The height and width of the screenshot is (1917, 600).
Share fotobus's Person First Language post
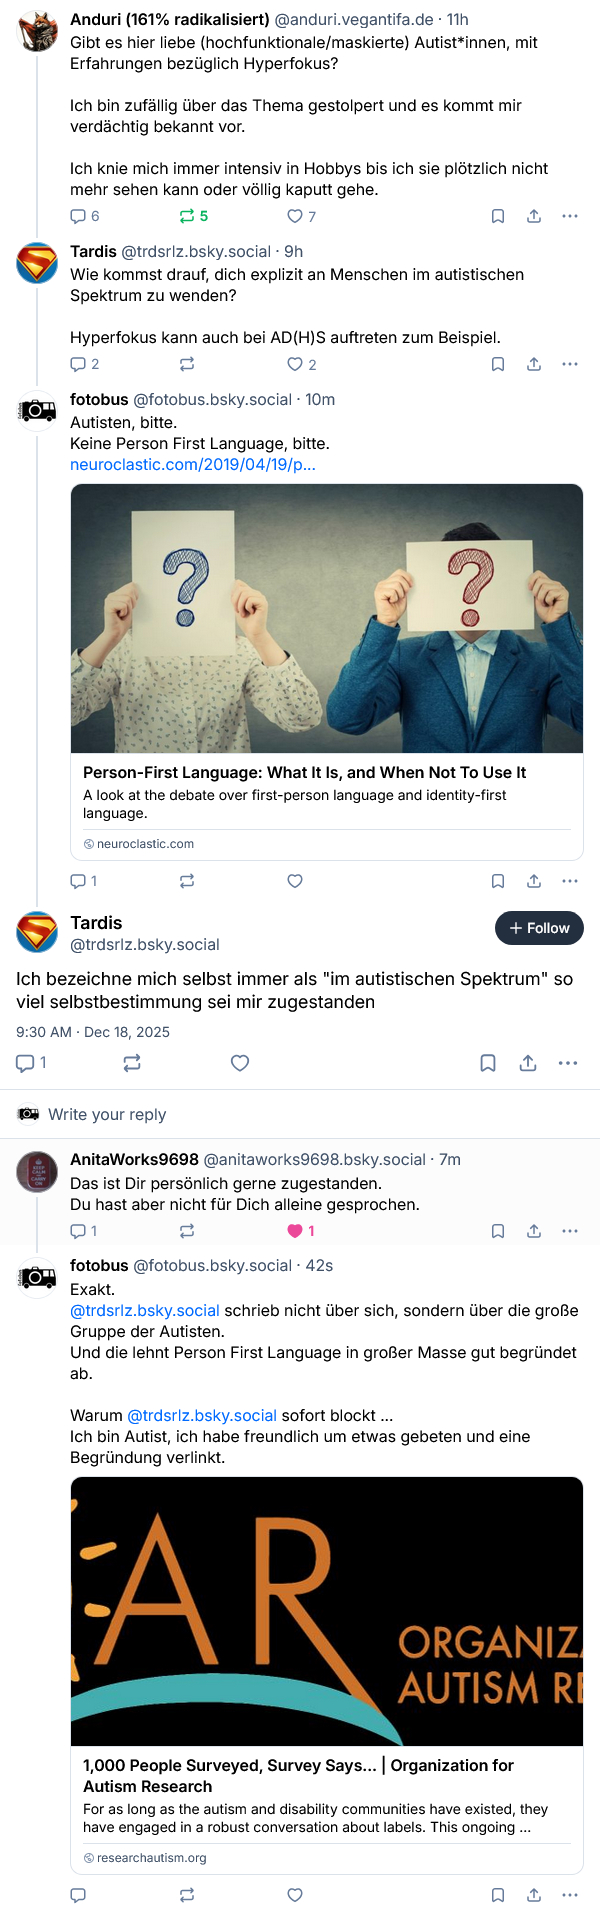click(534, 881)
